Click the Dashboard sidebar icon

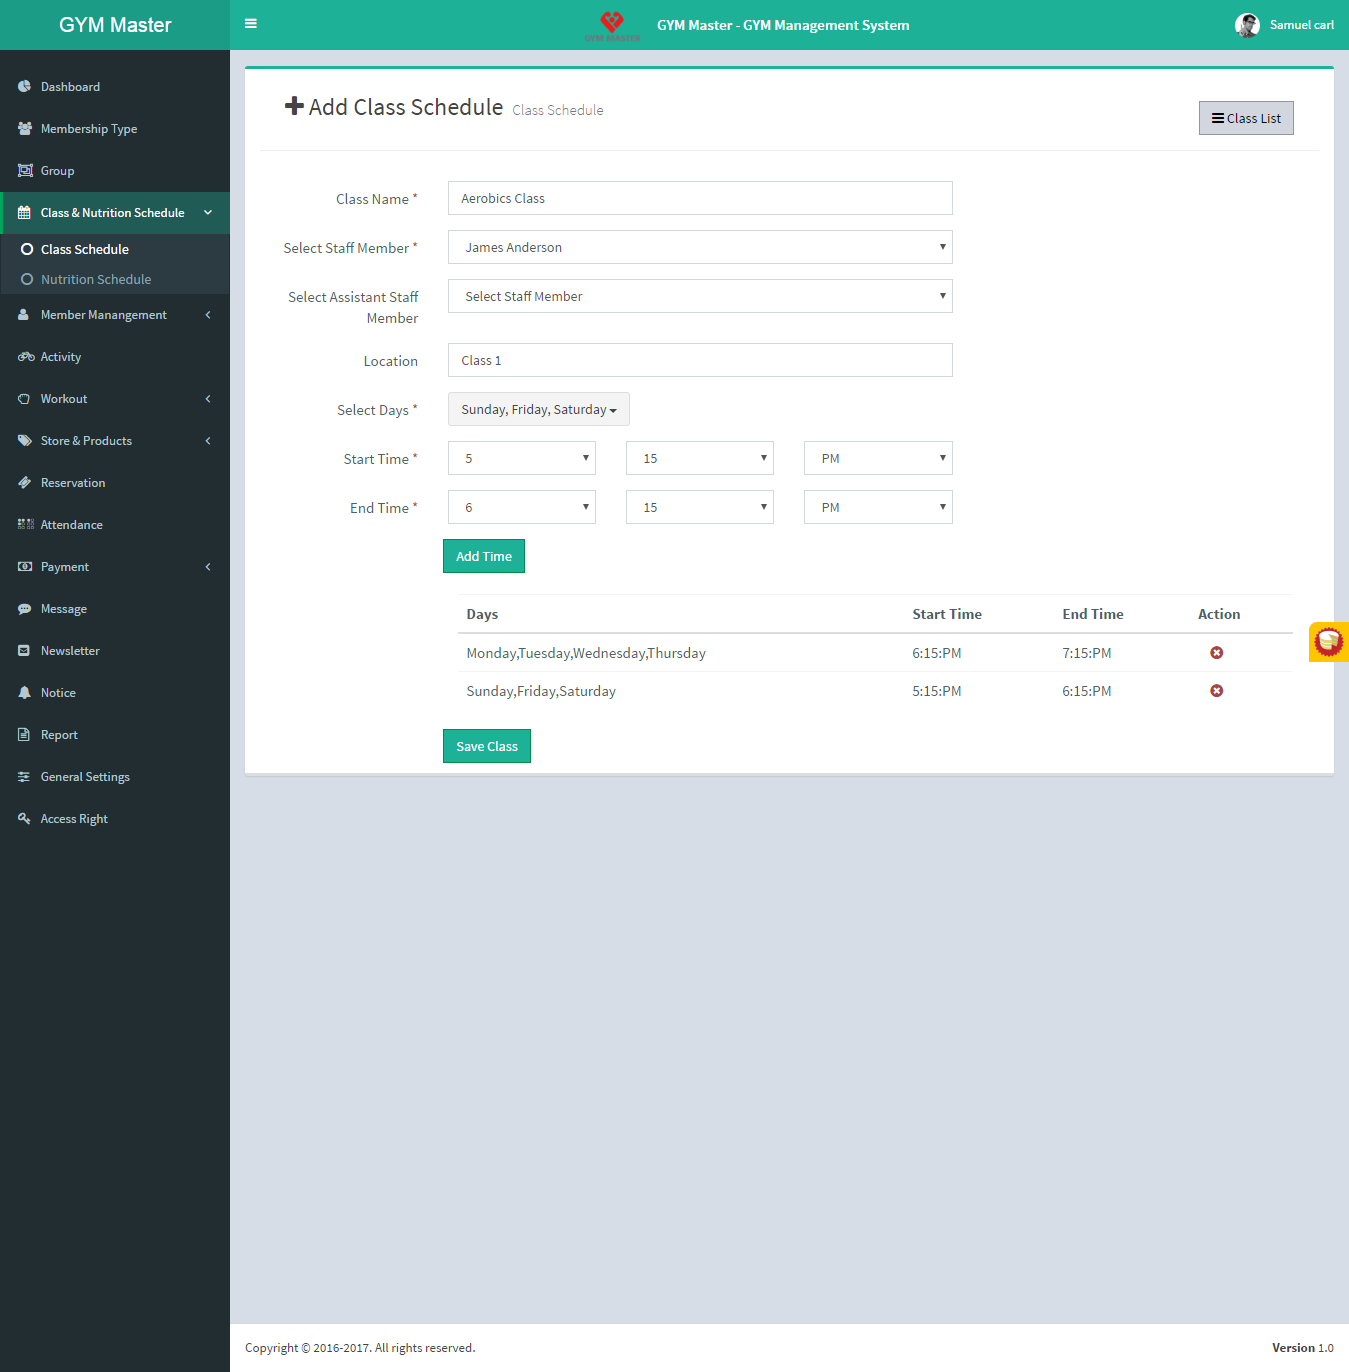pos(24,87)
